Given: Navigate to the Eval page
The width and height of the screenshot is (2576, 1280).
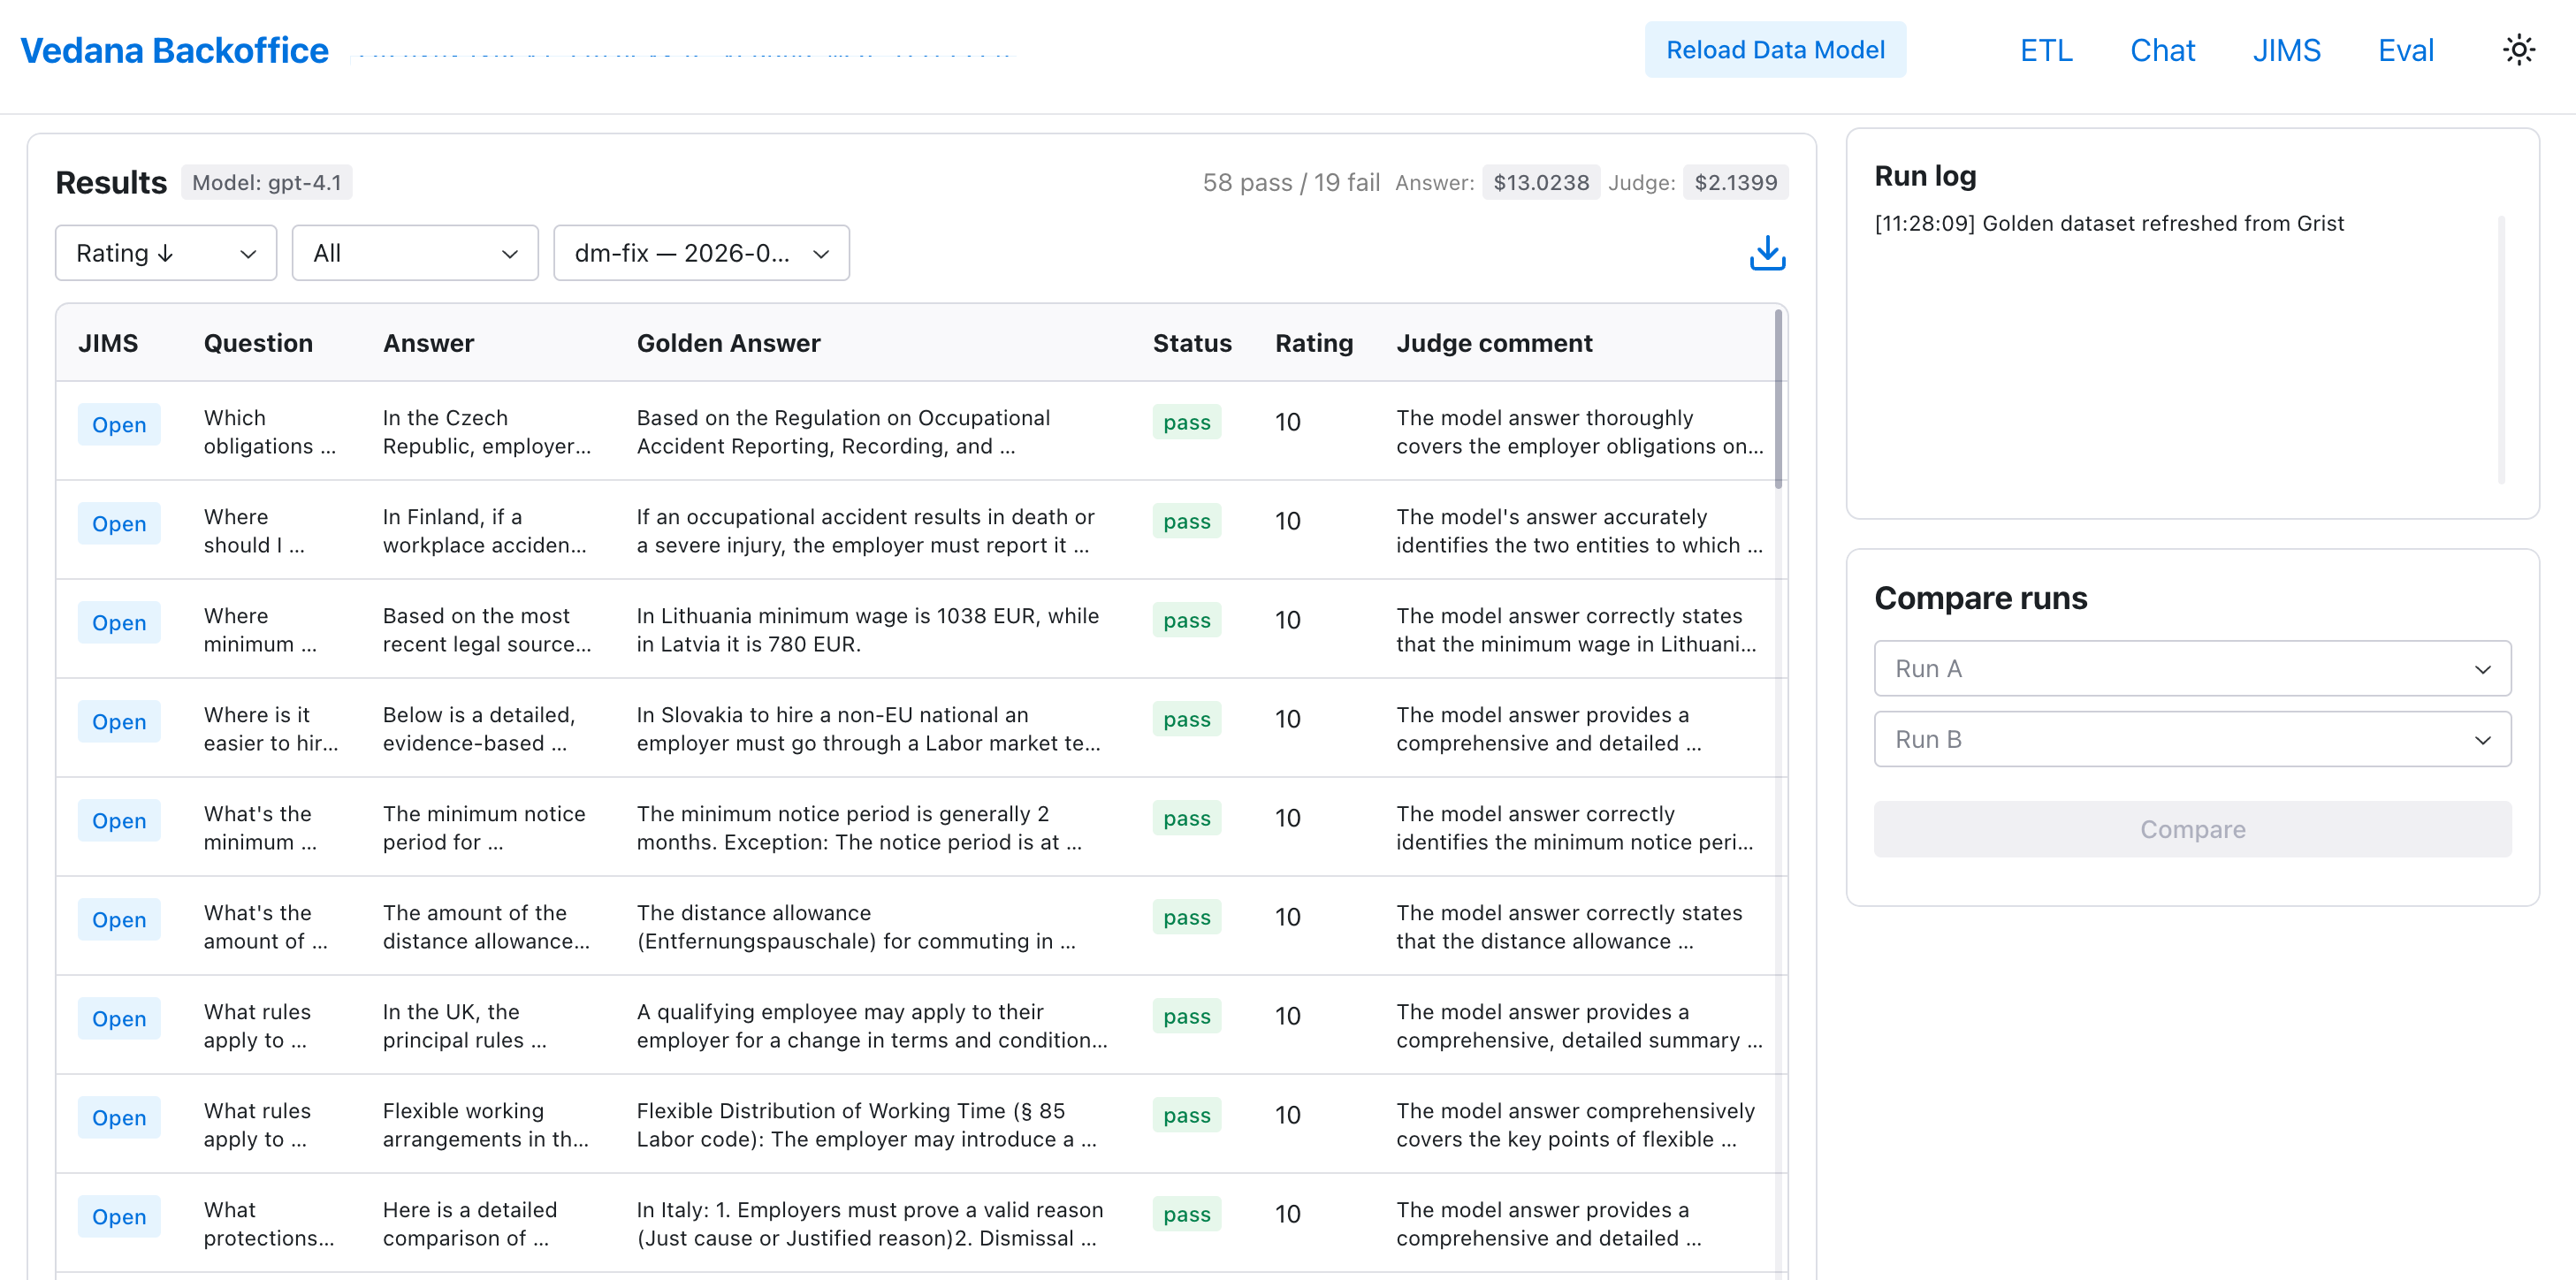Looking at the screenshot, I should pyautogui.click(x=2406, y=50).
